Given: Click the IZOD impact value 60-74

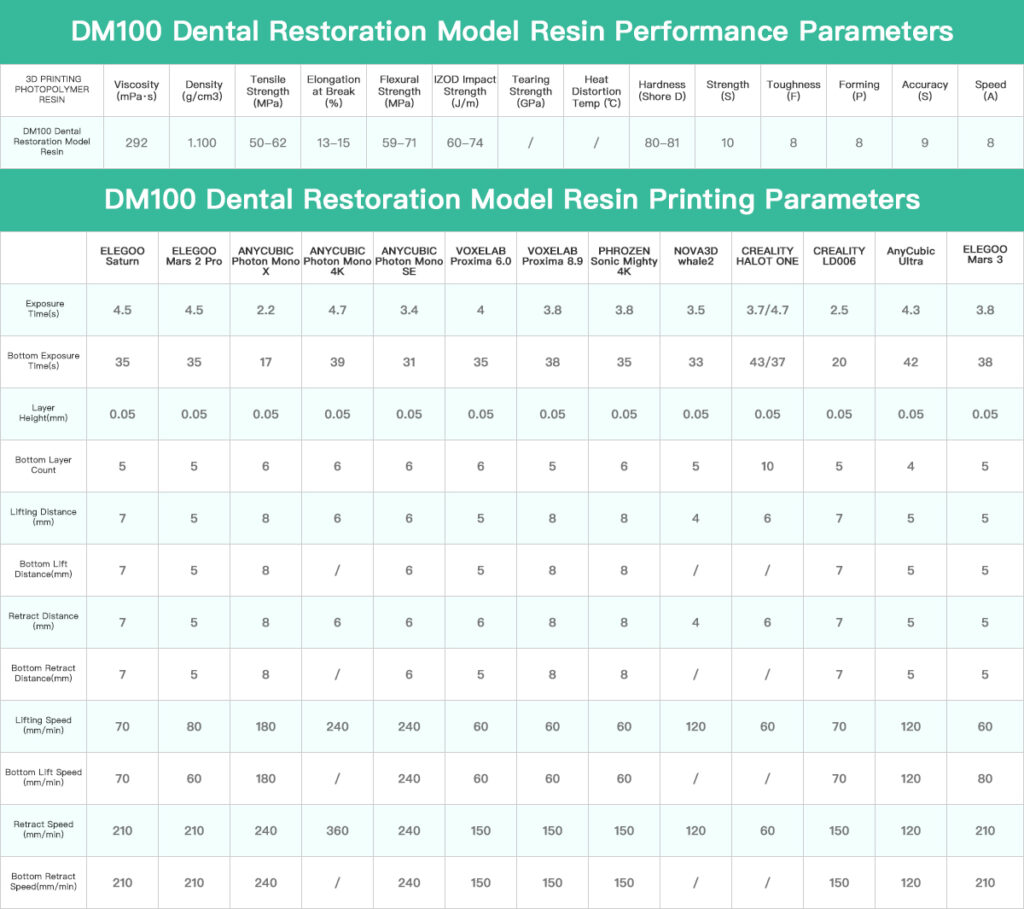Looking at the screenshot, I should pyautogui.click(x=465, y=143).
